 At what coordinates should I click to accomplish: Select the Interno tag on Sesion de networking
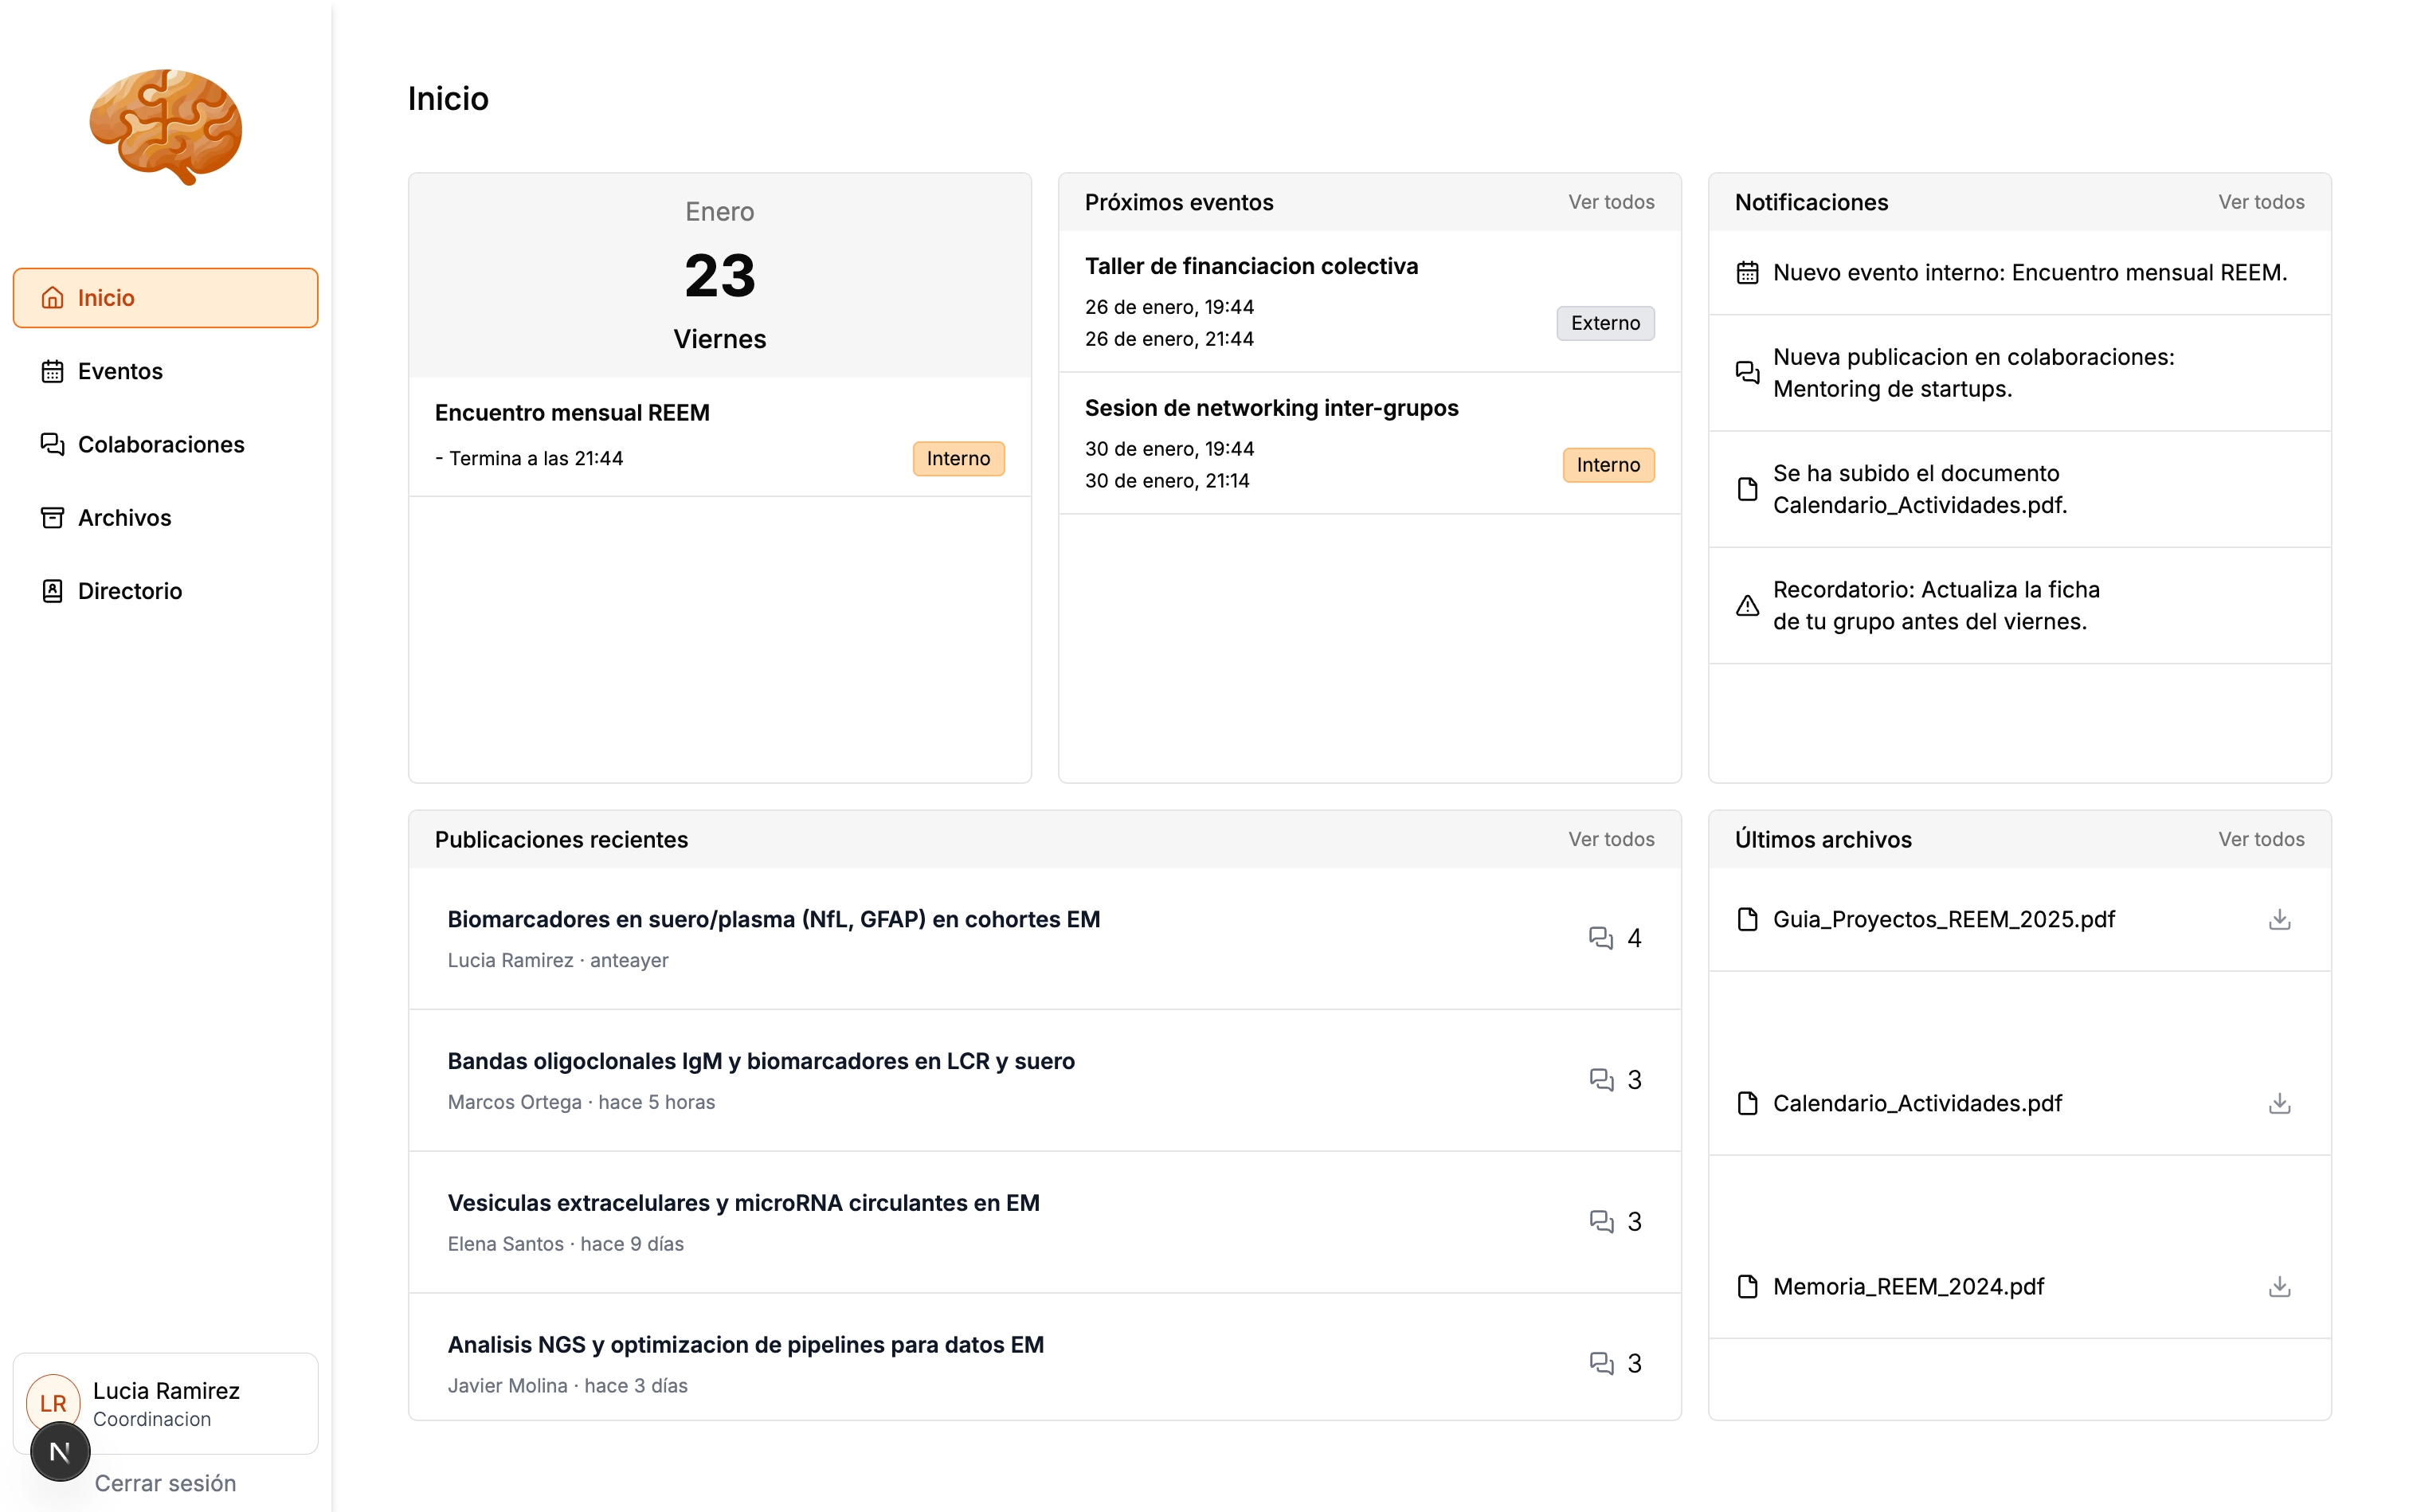pyautogui.click(x=1607, y=464)
